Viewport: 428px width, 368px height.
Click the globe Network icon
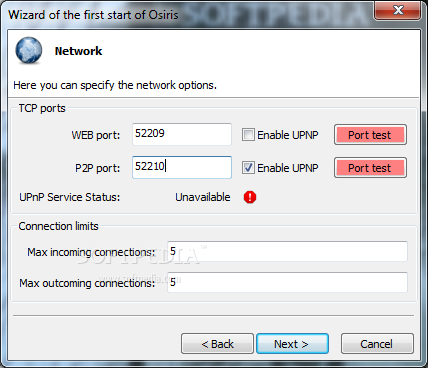pos(29,50)
